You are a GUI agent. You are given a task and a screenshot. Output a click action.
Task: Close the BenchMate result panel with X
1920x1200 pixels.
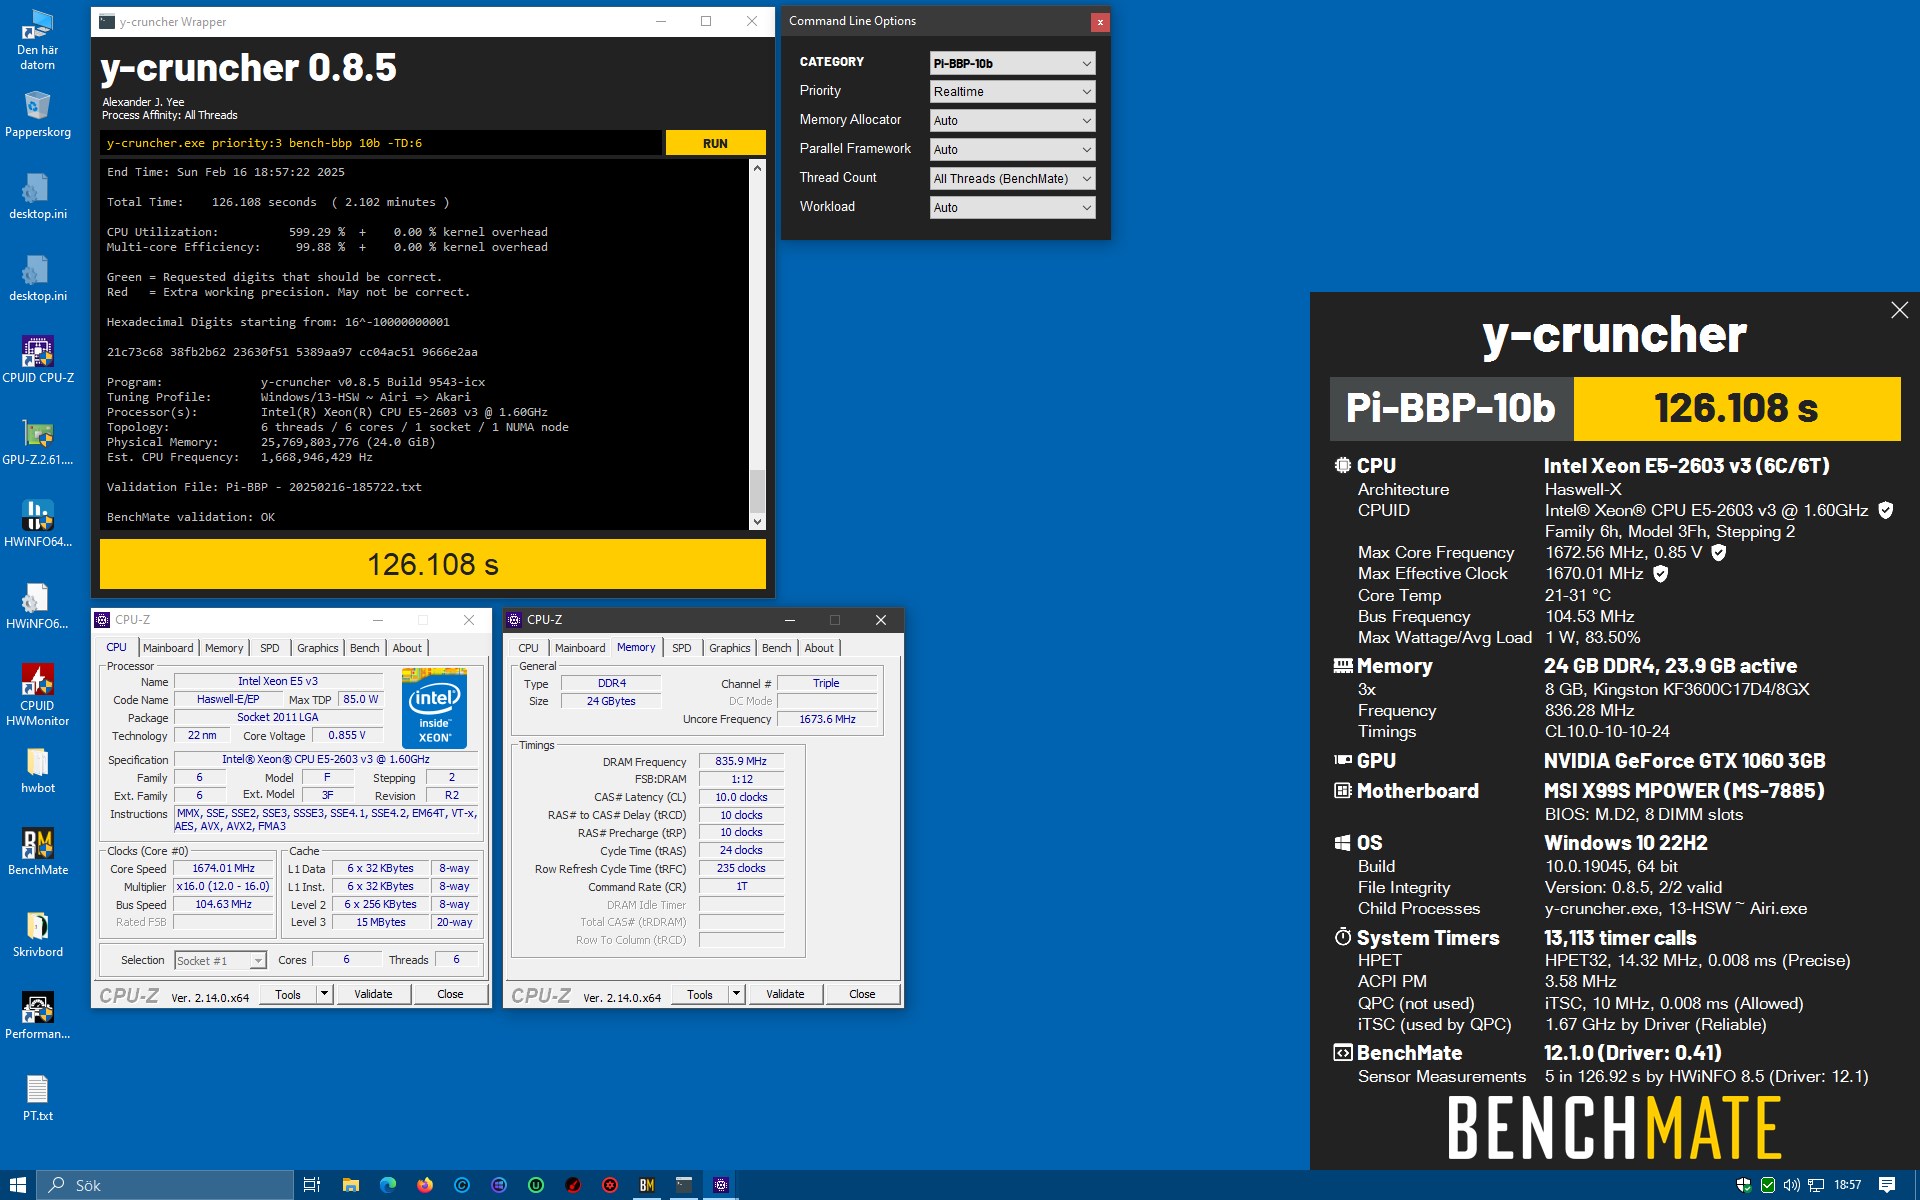tap(1899, 310)
